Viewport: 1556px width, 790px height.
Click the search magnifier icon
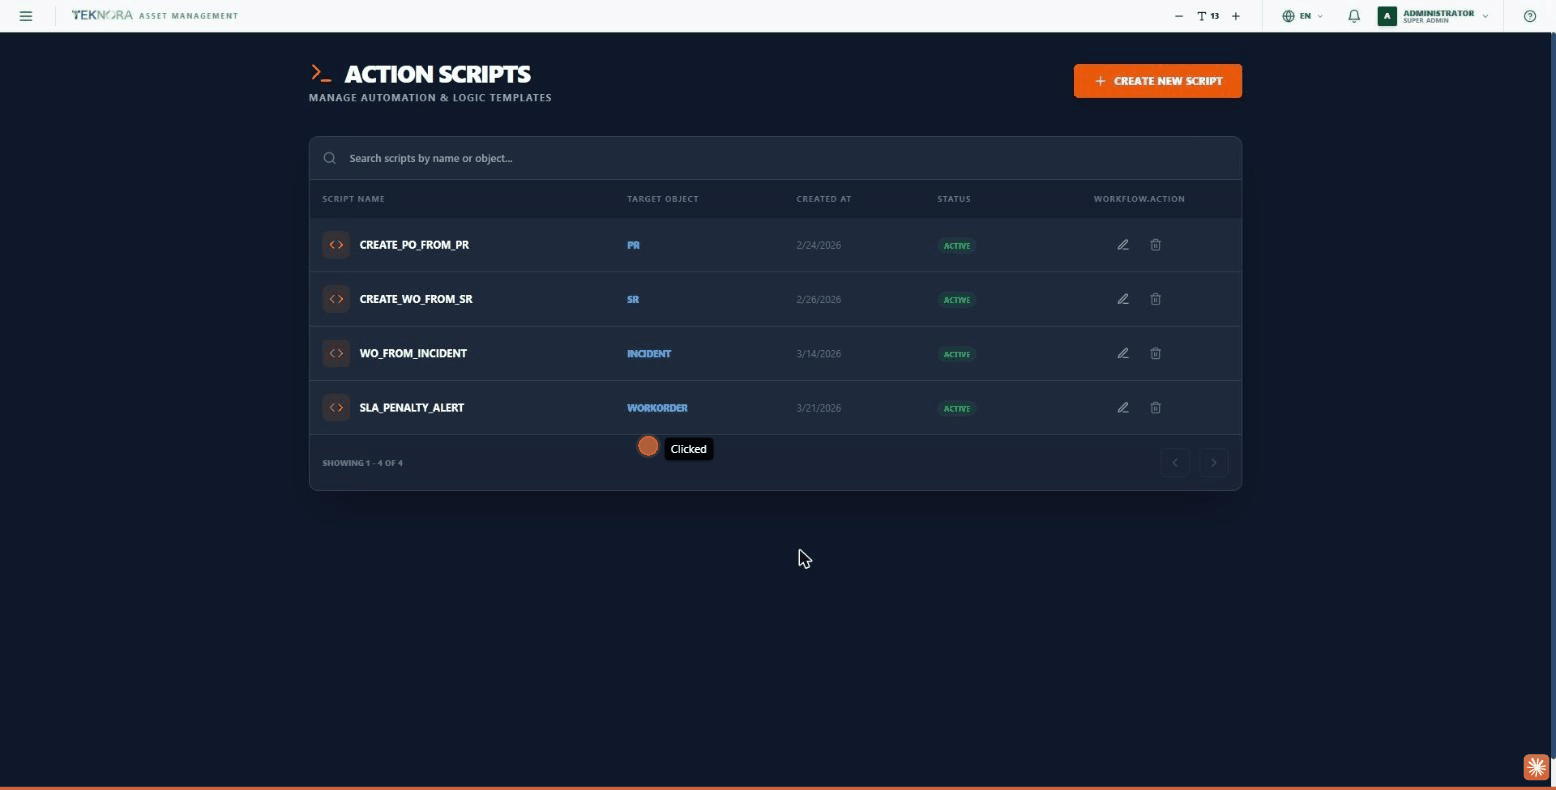click(x=330, y=158)
